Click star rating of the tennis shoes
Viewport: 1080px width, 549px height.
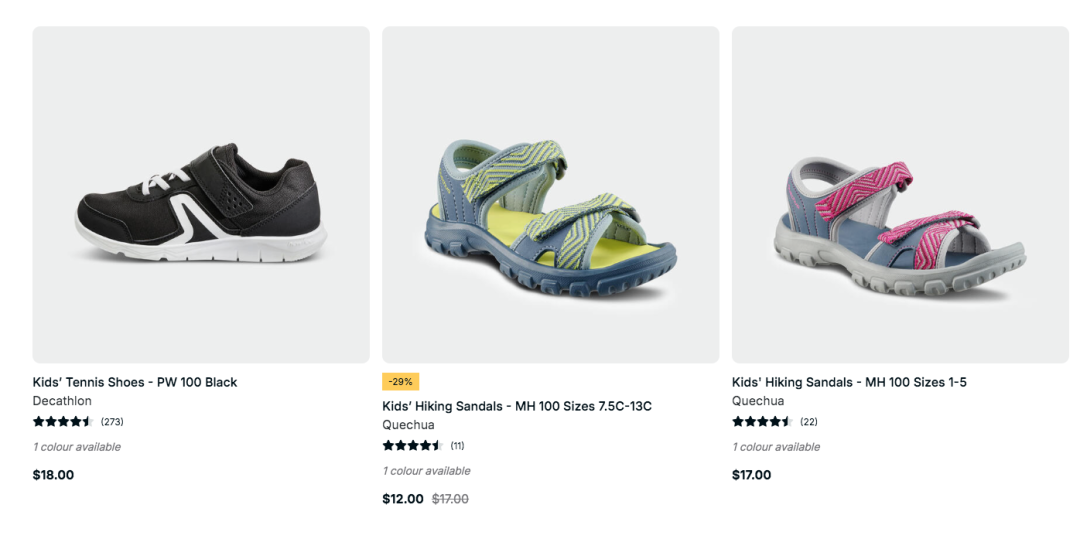62,422
